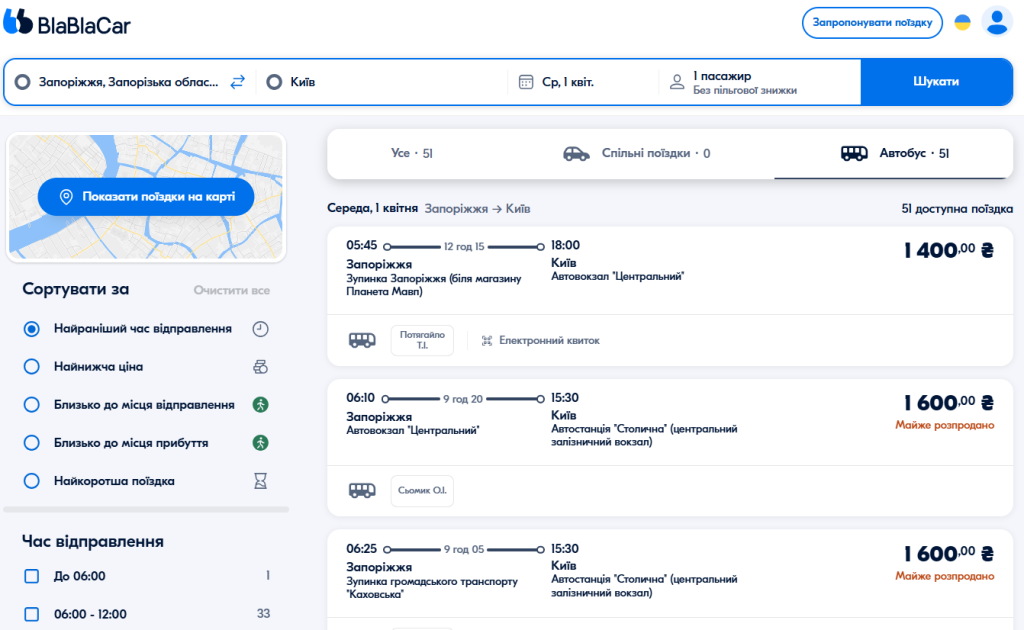The width and height of the screenshot is (1024, 630).
Task: Click the BlaBlaCar logo
Action: (67, 24)
